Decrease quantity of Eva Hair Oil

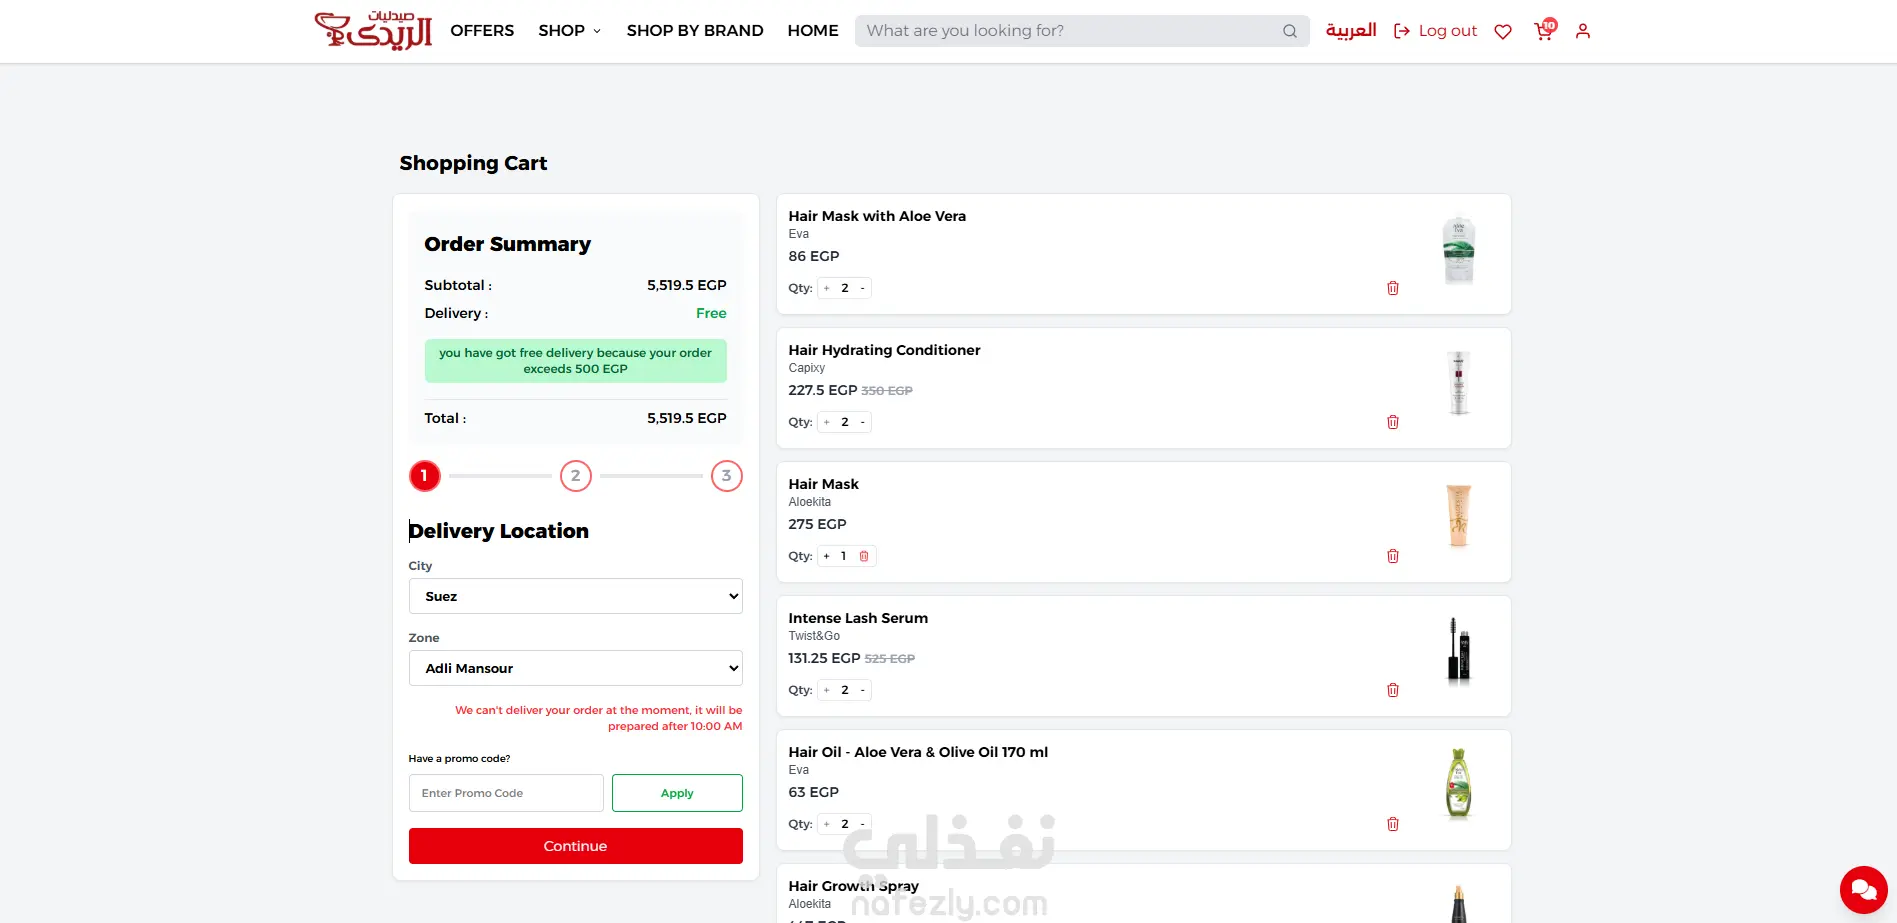pos(863,824)
